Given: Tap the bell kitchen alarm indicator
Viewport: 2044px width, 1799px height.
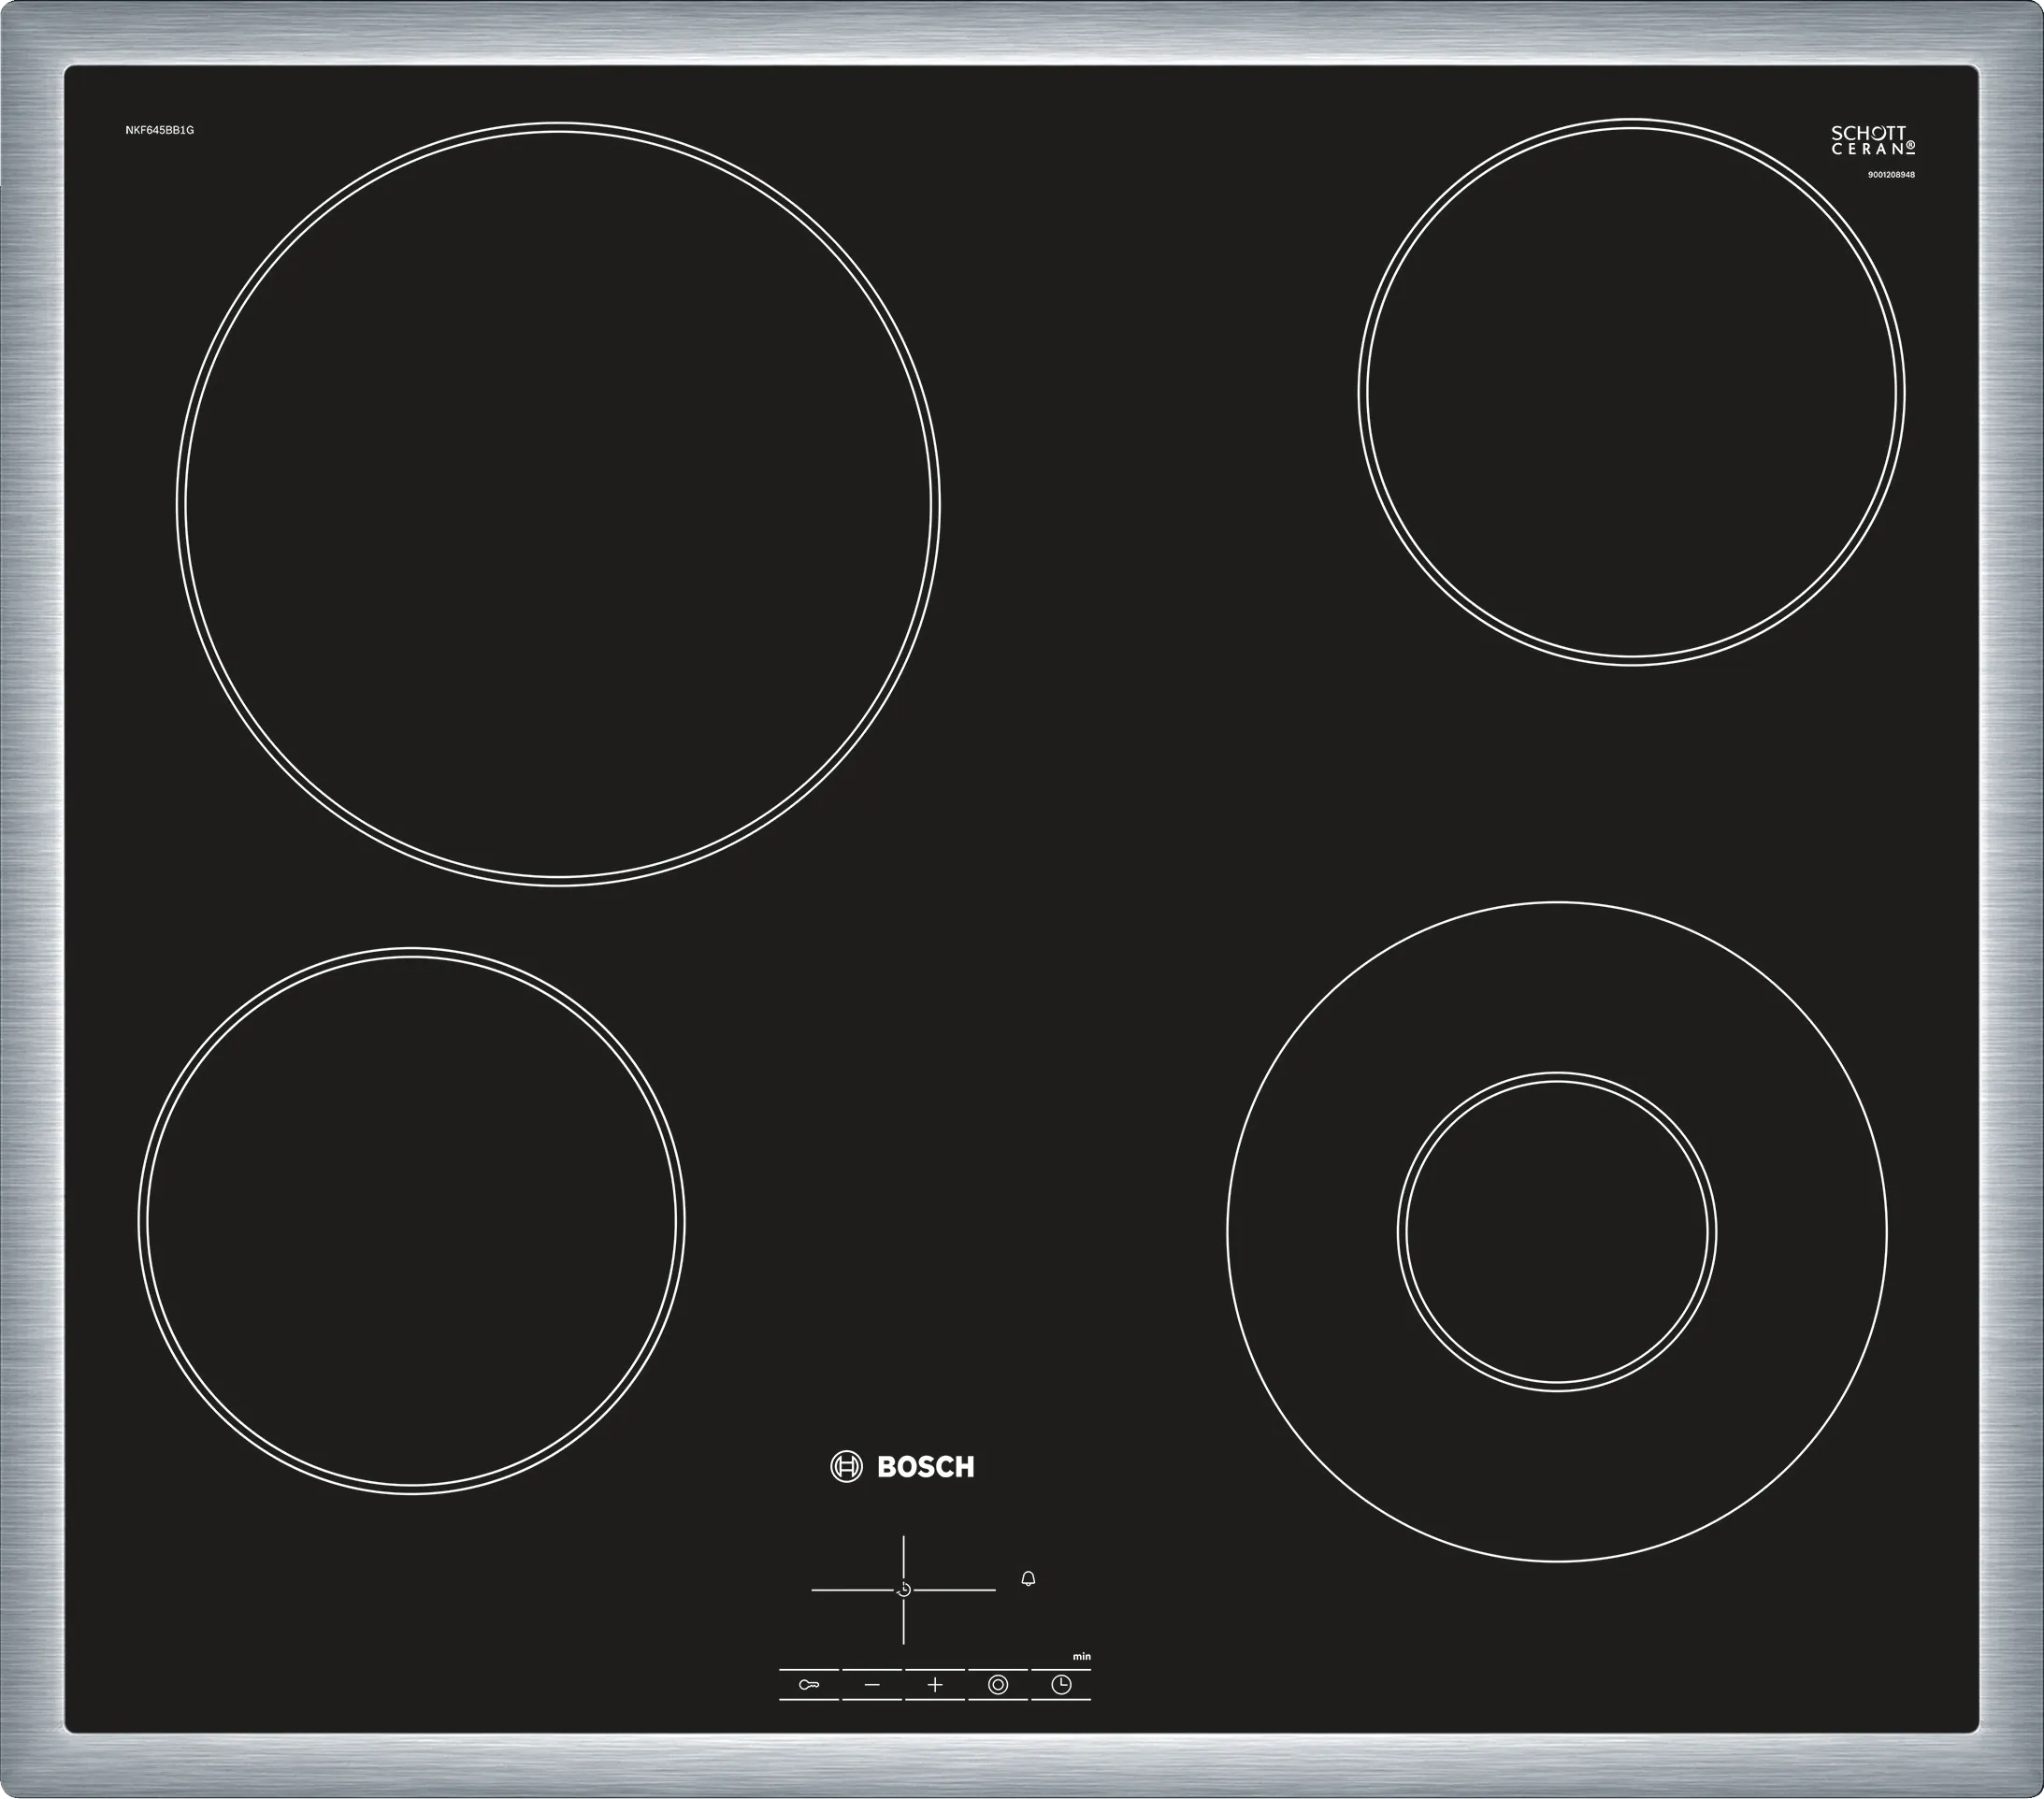Looking at the screenshot, I should (x=1028, y=1579).
